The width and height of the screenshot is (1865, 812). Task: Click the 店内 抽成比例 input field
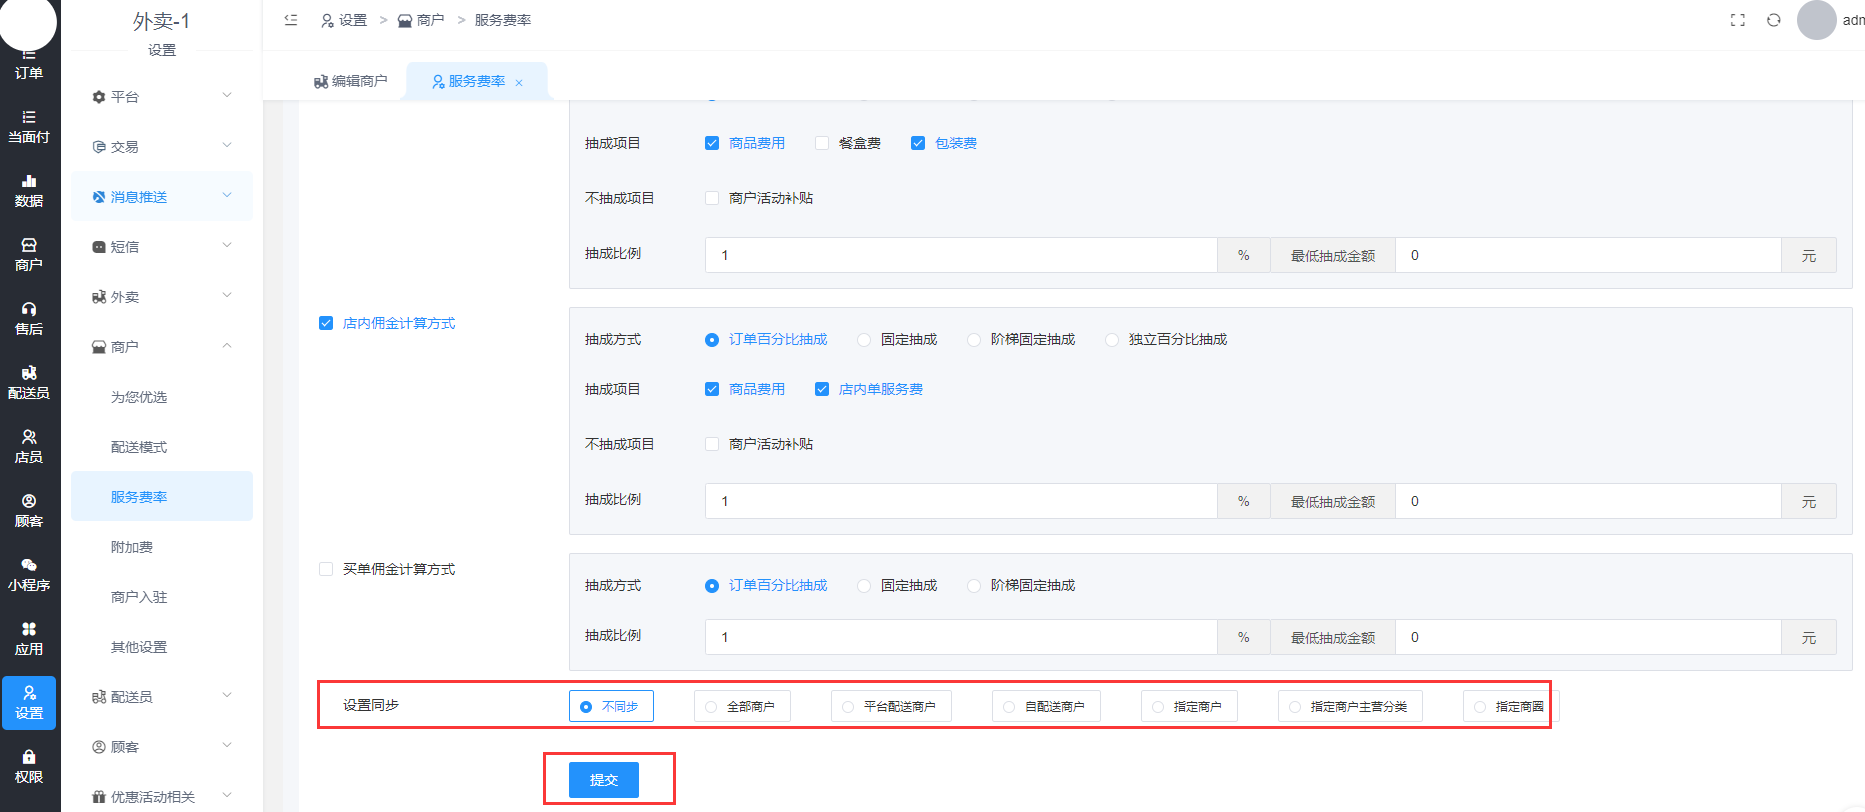960,501
